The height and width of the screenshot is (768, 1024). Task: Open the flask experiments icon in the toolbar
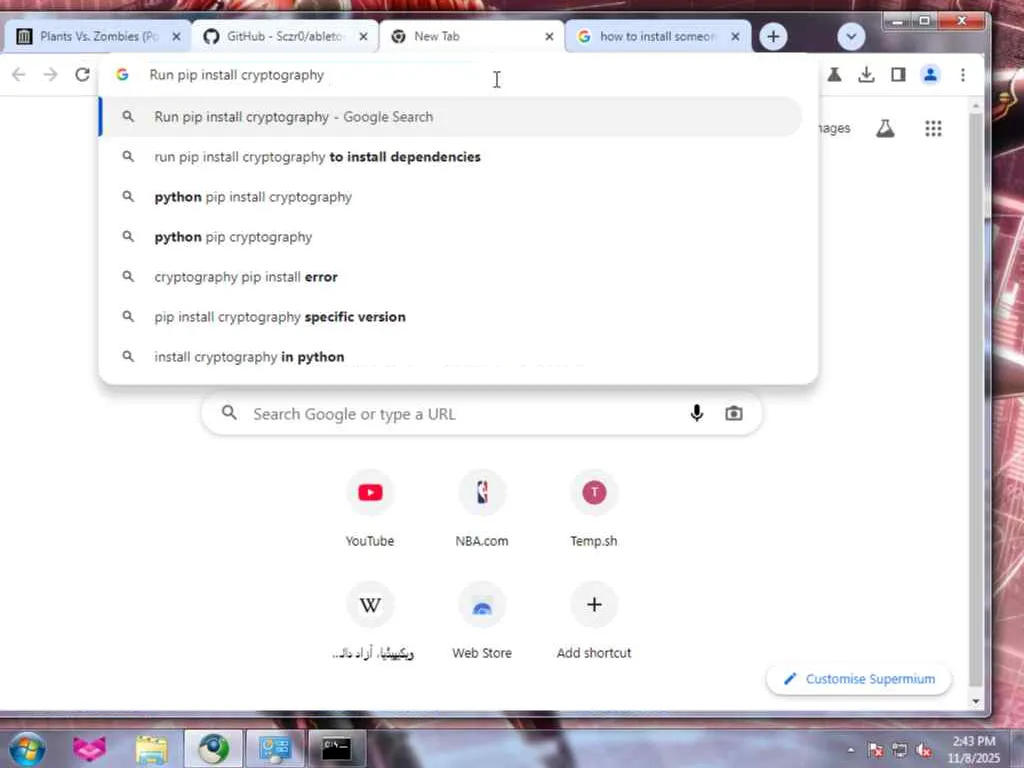point(835,74)
